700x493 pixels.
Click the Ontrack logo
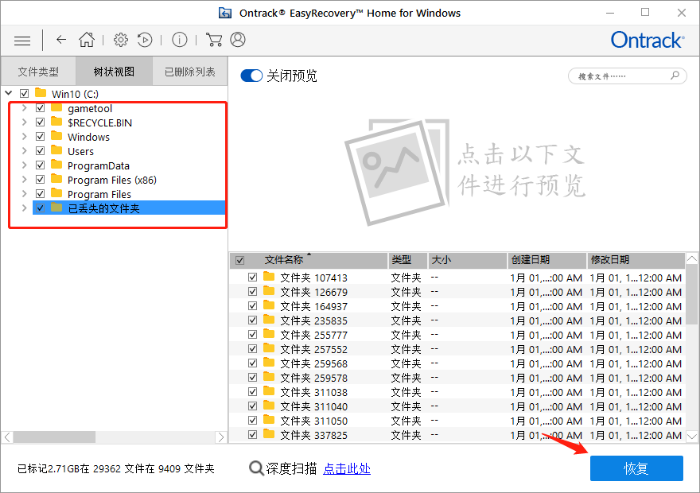click(x=647, y=40)
